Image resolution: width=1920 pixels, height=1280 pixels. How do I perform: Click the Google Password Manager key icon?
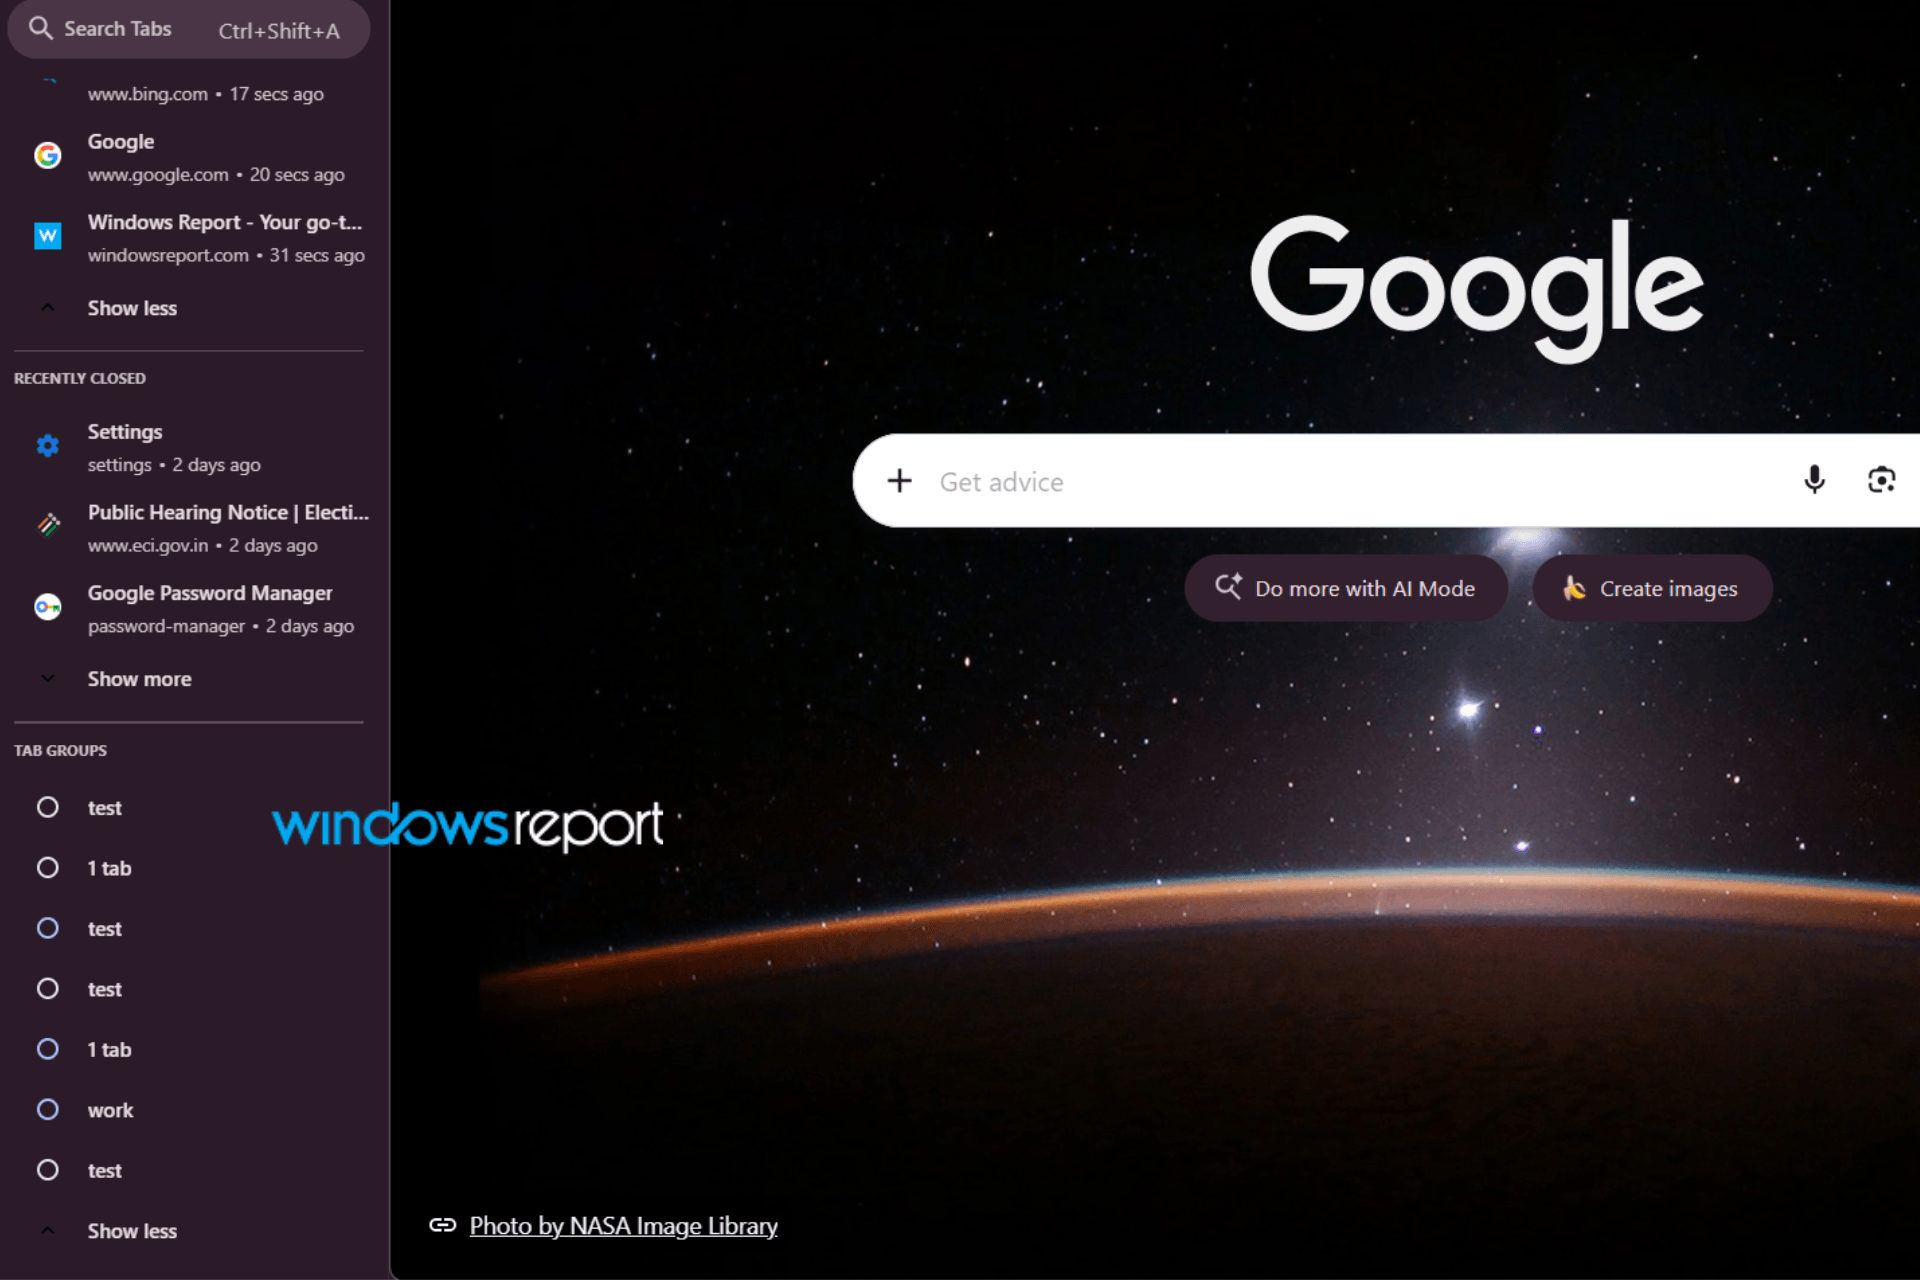click(x=48, y=607)
